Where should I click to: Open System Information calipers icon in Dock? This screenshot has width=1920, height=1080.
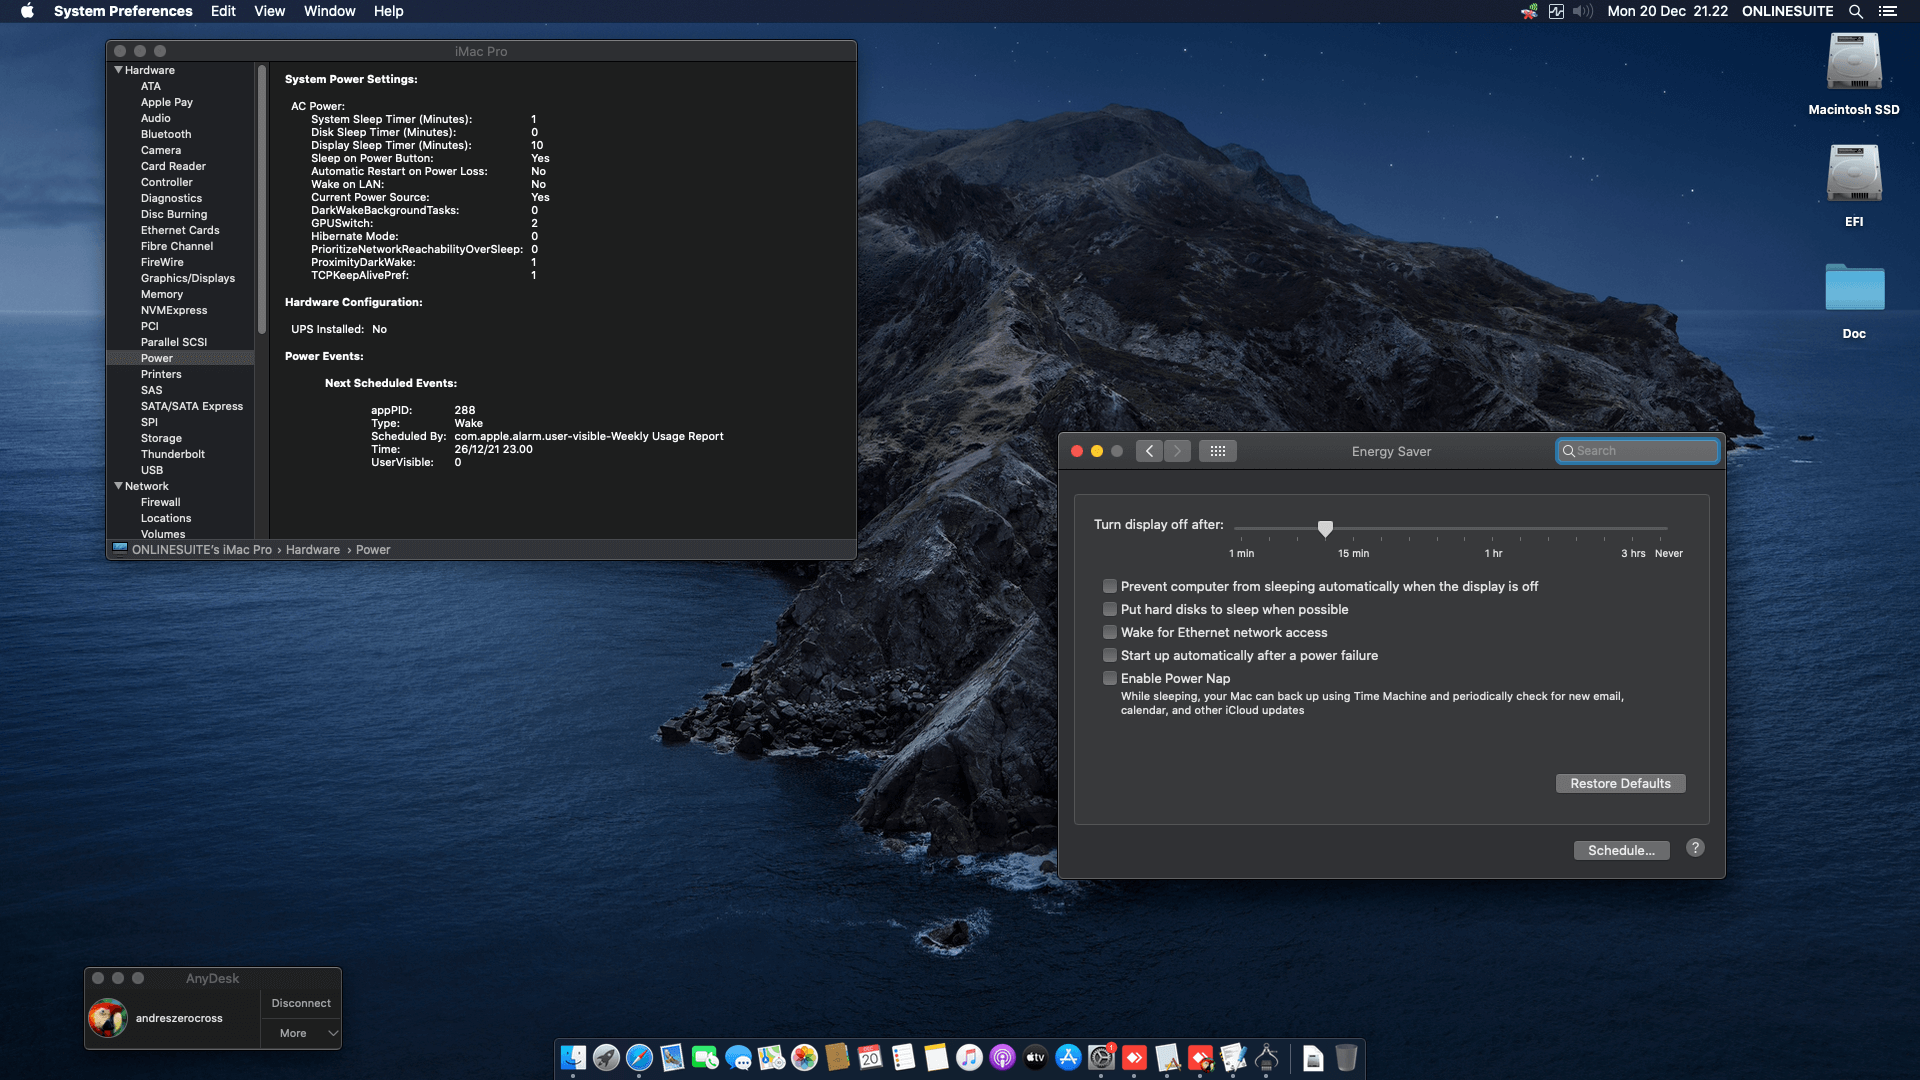click(x=1266, y=1057)
